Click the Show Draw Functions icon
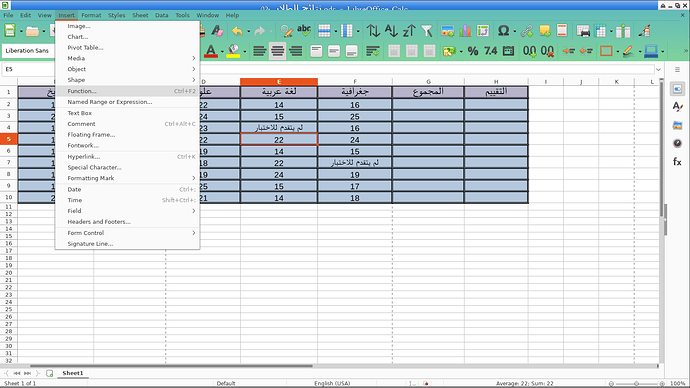690x388 pixels. click(x=644, y=31)
